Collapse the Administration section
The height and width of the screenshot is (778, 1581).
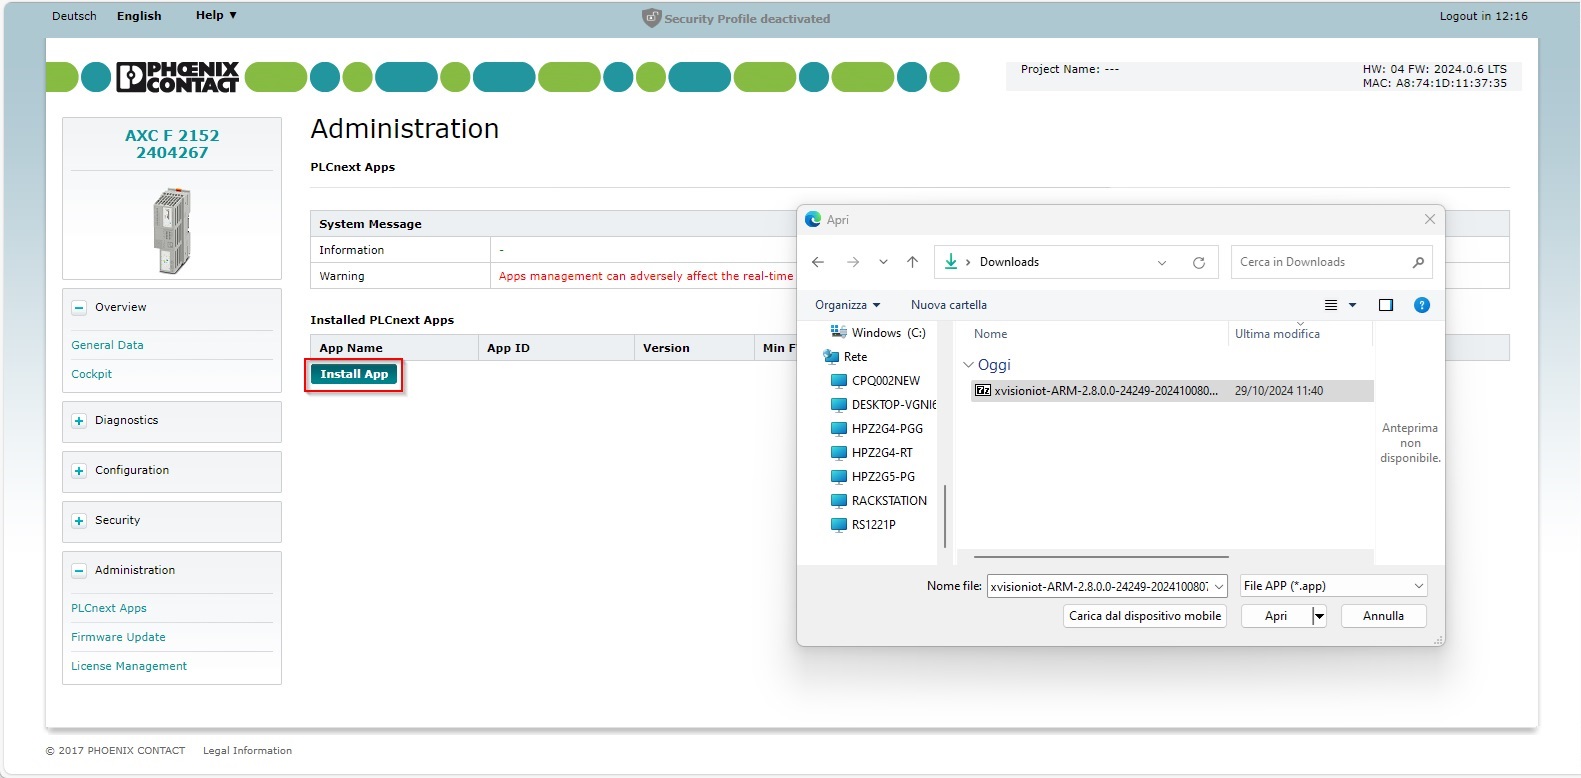pyautogui.click(x=79, y=571)
